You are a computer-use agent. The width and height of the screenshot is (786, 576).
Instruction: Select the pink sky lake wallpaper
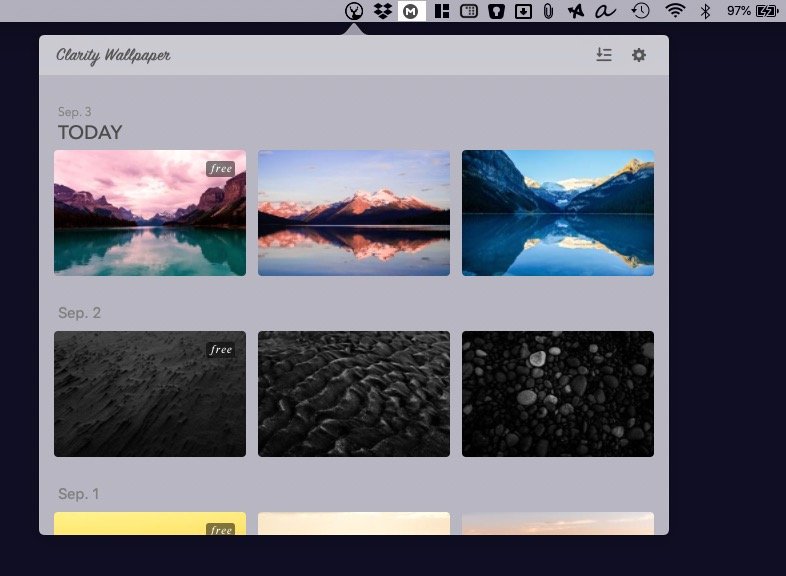[150, 213]
